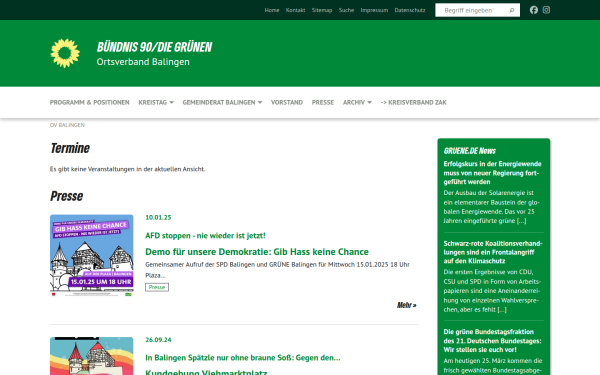
Task: Open the Facebook page icon
Action: click(534, 10)
